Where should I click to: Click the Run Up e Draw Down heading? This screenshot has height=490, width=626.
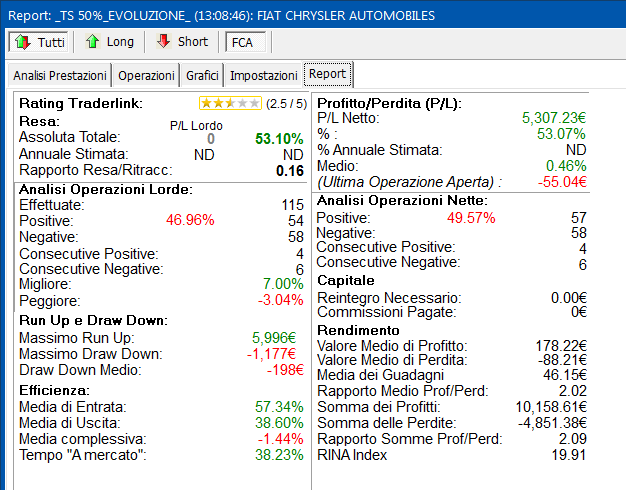pyautogui.click(x=93, y=321)
